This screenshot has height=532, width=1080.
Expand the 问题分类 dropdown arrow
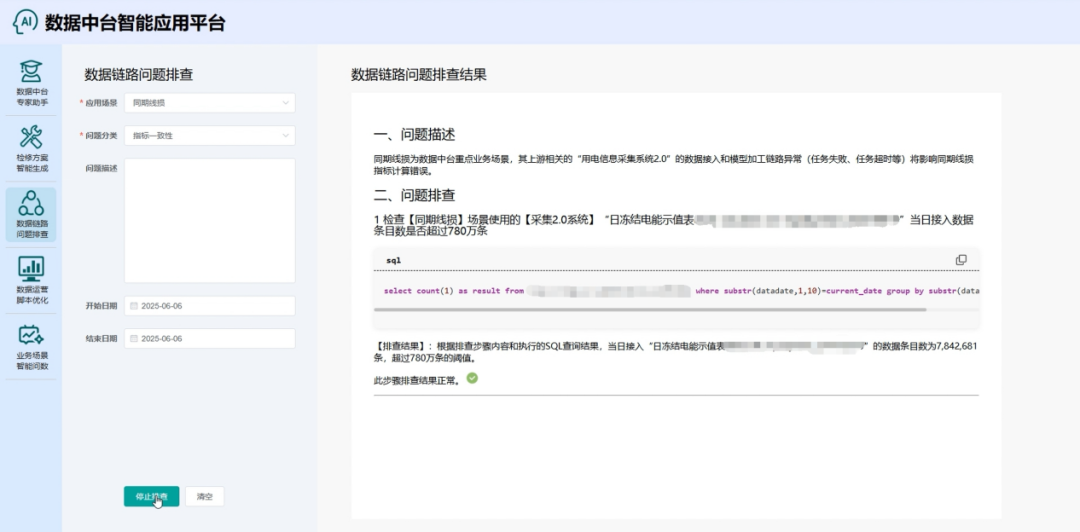[286, 135]
